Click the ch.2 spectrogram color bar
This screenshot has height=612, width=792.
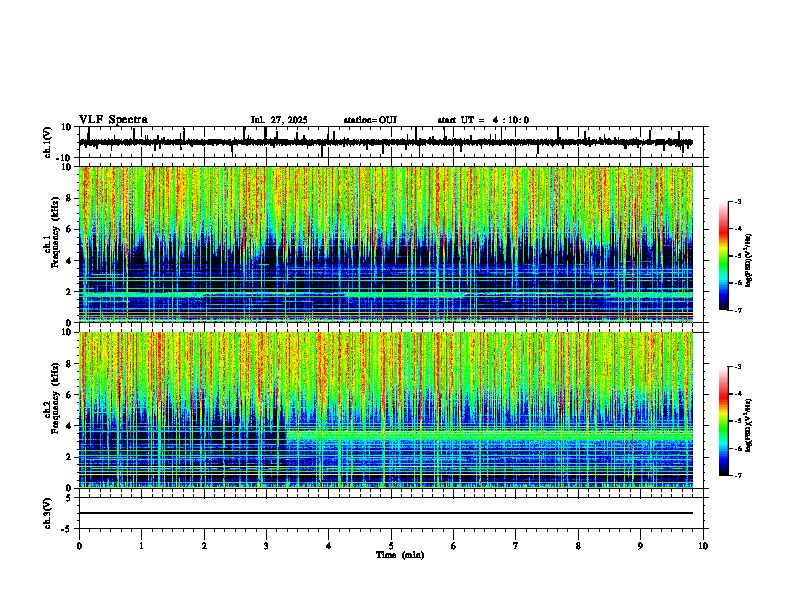(723, 421)
